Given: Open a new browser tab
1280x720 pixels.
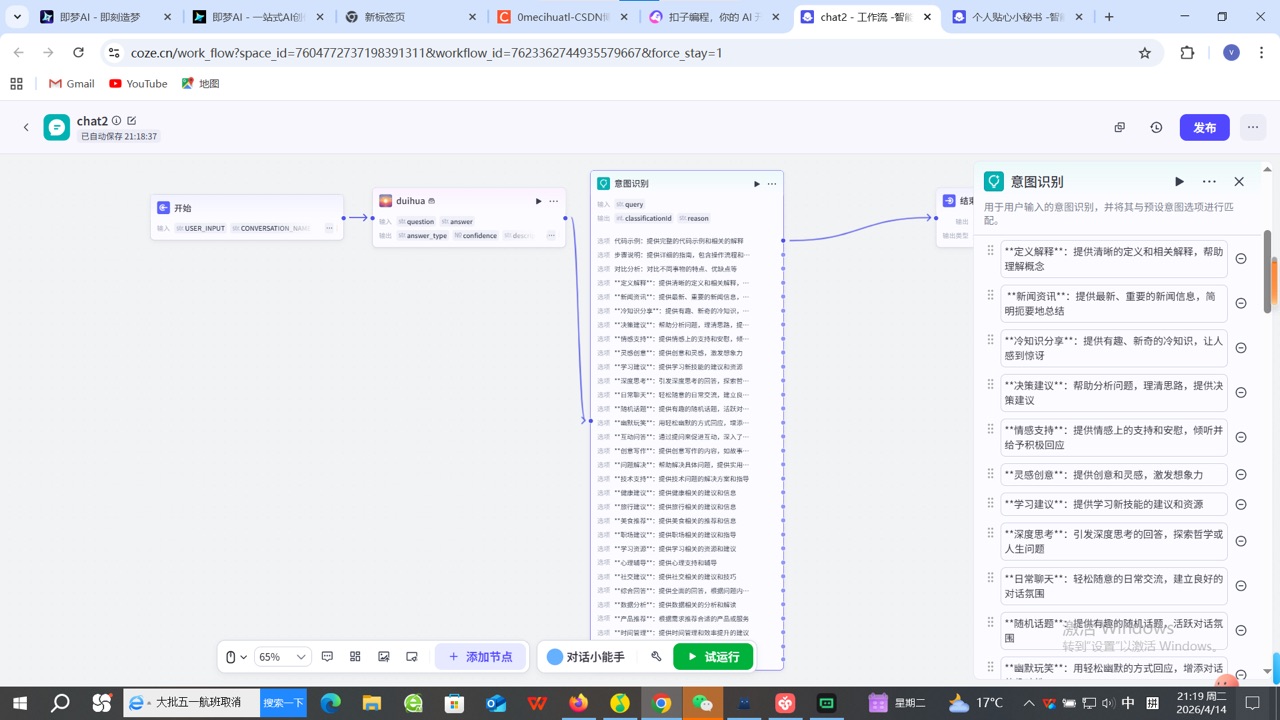Looking at the screenshot, I should pos(1109,17).
